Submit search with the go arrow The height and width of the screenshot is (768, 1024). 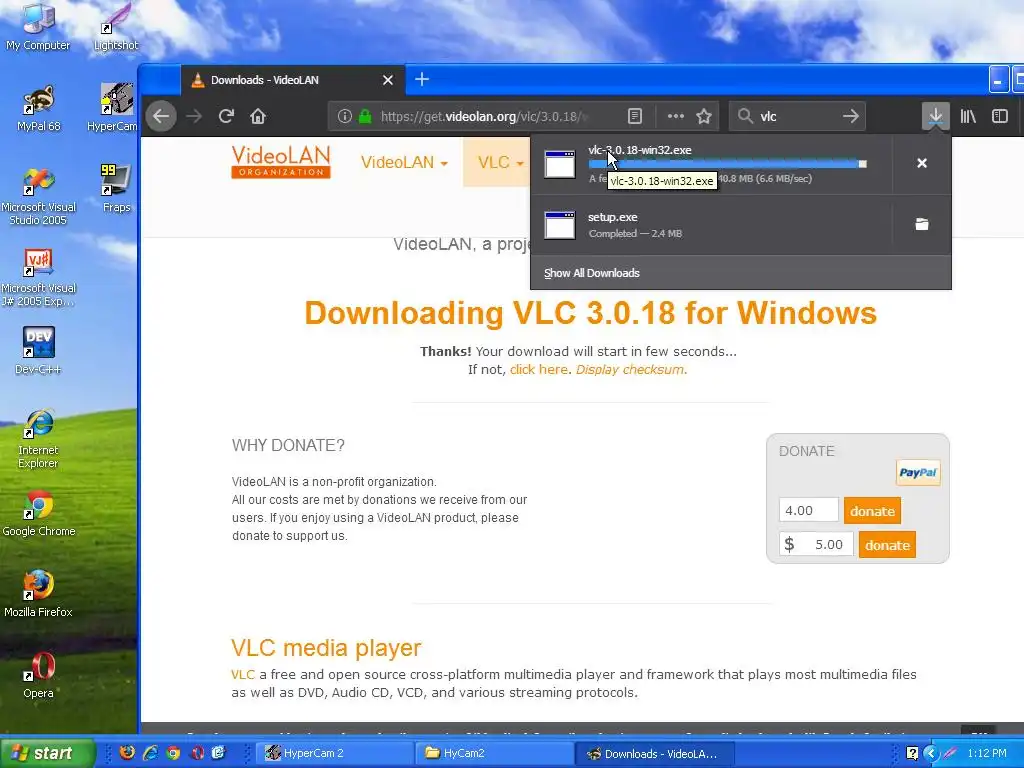coord(850,116)
